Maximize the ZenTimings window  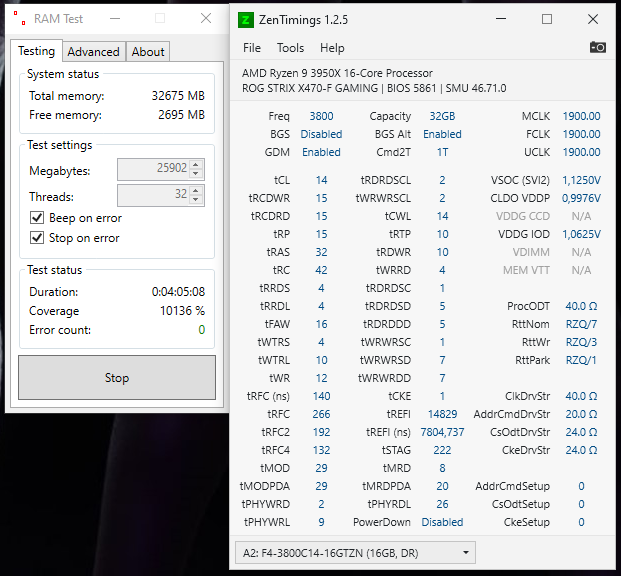pos(547,19)
